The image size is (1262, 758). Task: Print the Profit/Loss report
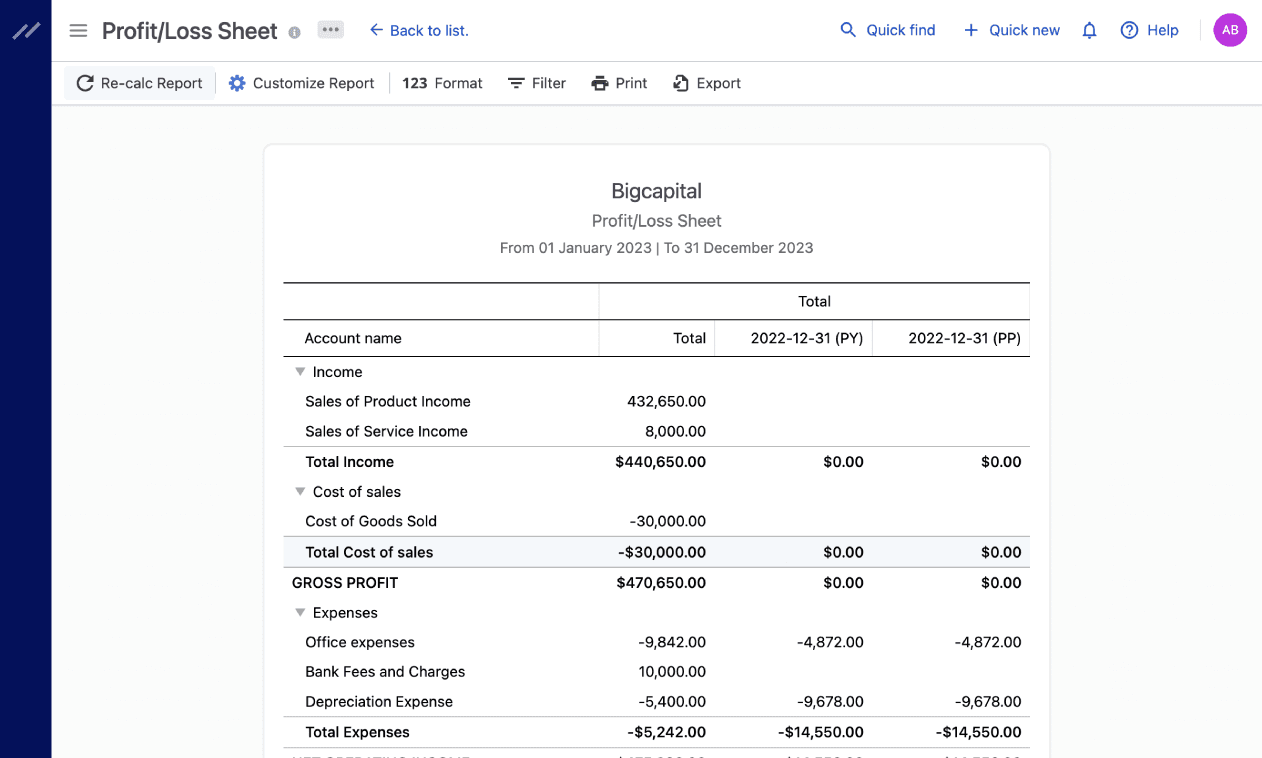point(619,83)
